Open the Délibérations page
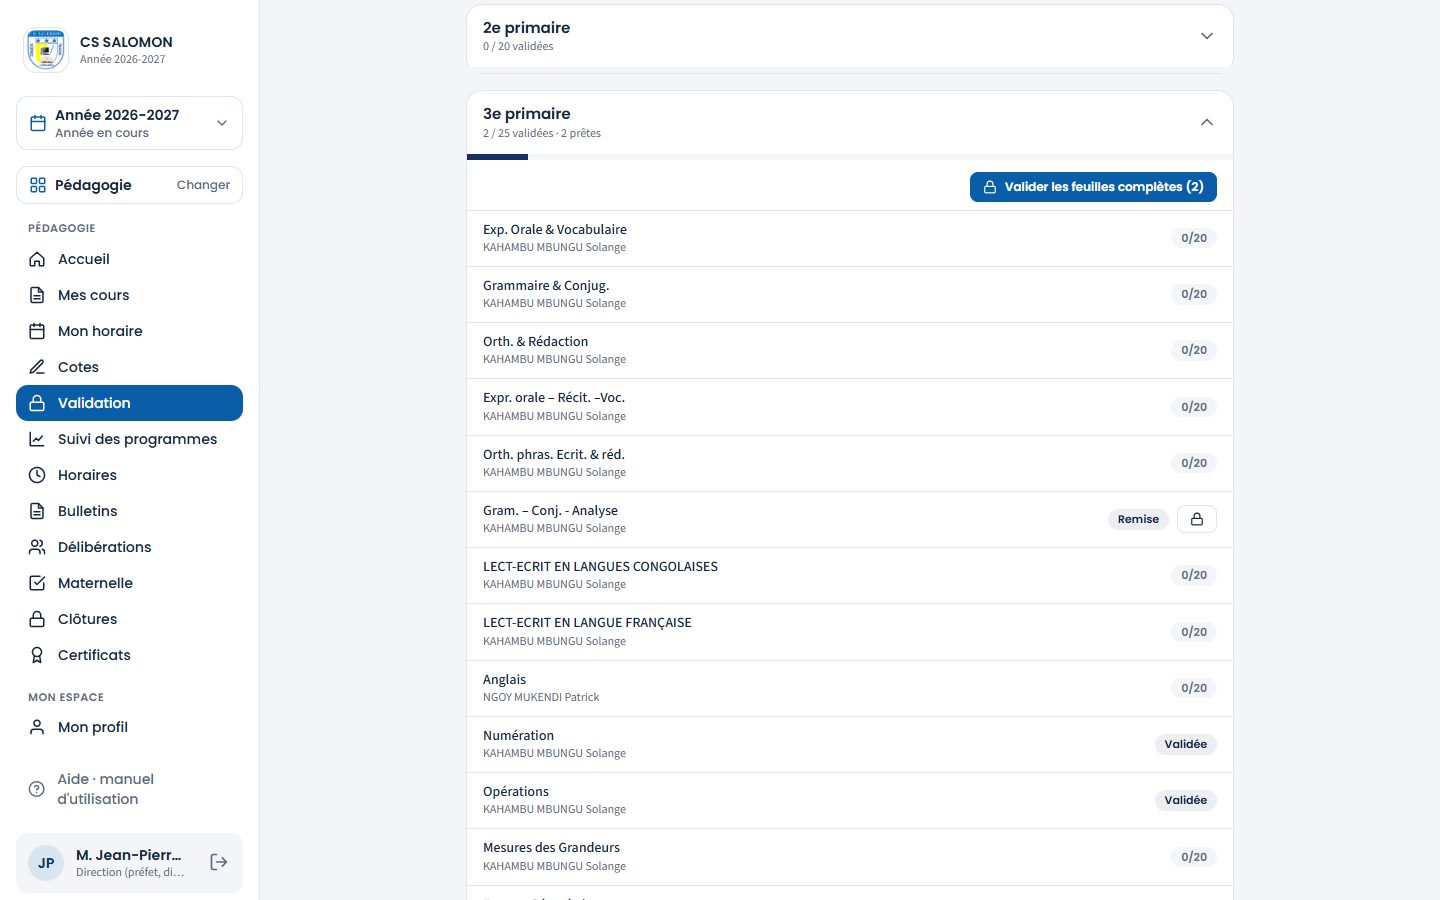This screenshot has width=1440, height=900. coord(129,547)
